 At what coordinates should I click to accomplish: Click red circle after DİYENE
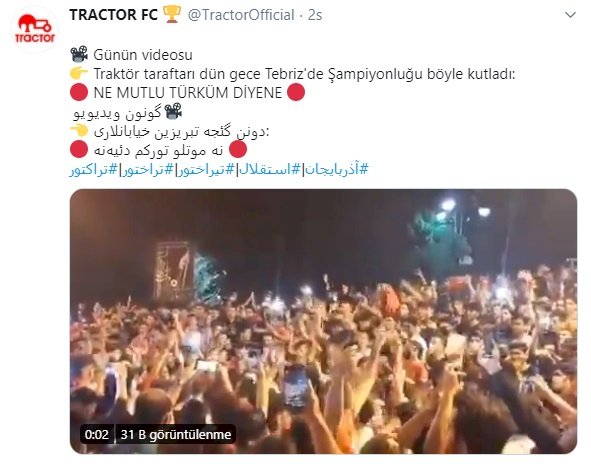(296, 92)
